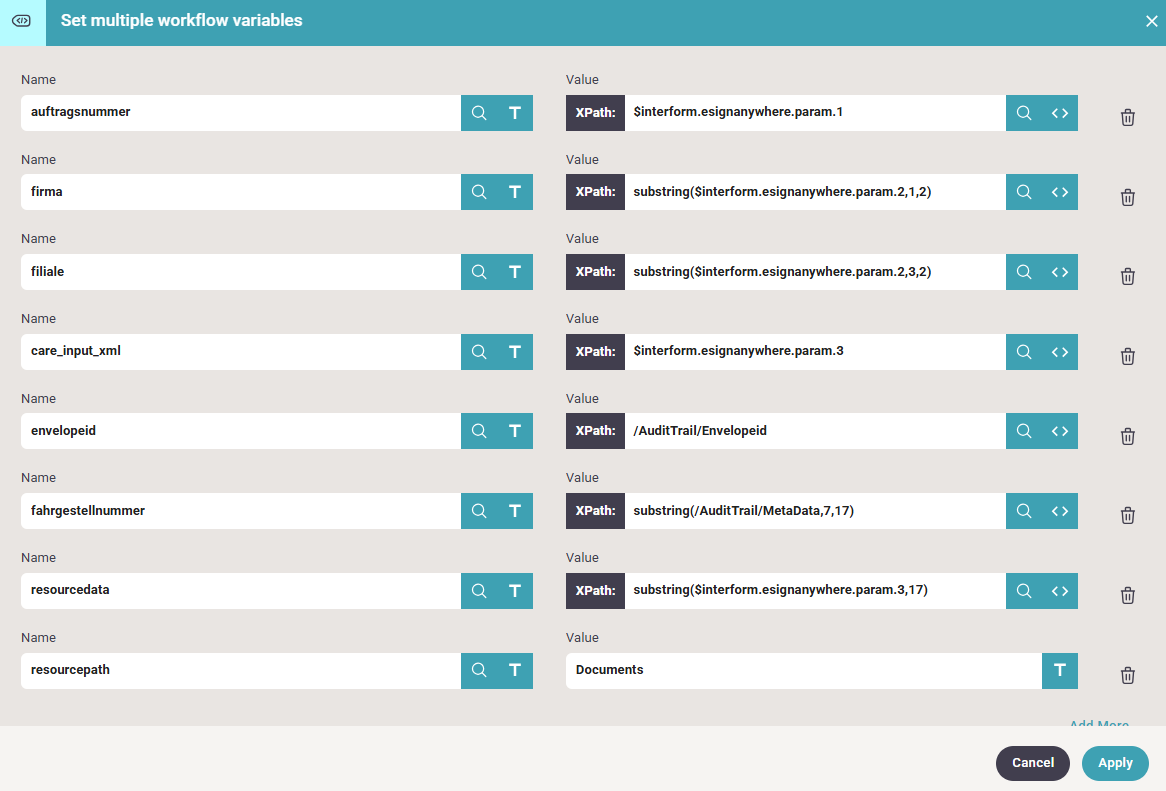Image resolution: width=1166 pixels, height=791 pixels.
Task: Search values for care_input_xml XPath
Action: click(1024, 352)
